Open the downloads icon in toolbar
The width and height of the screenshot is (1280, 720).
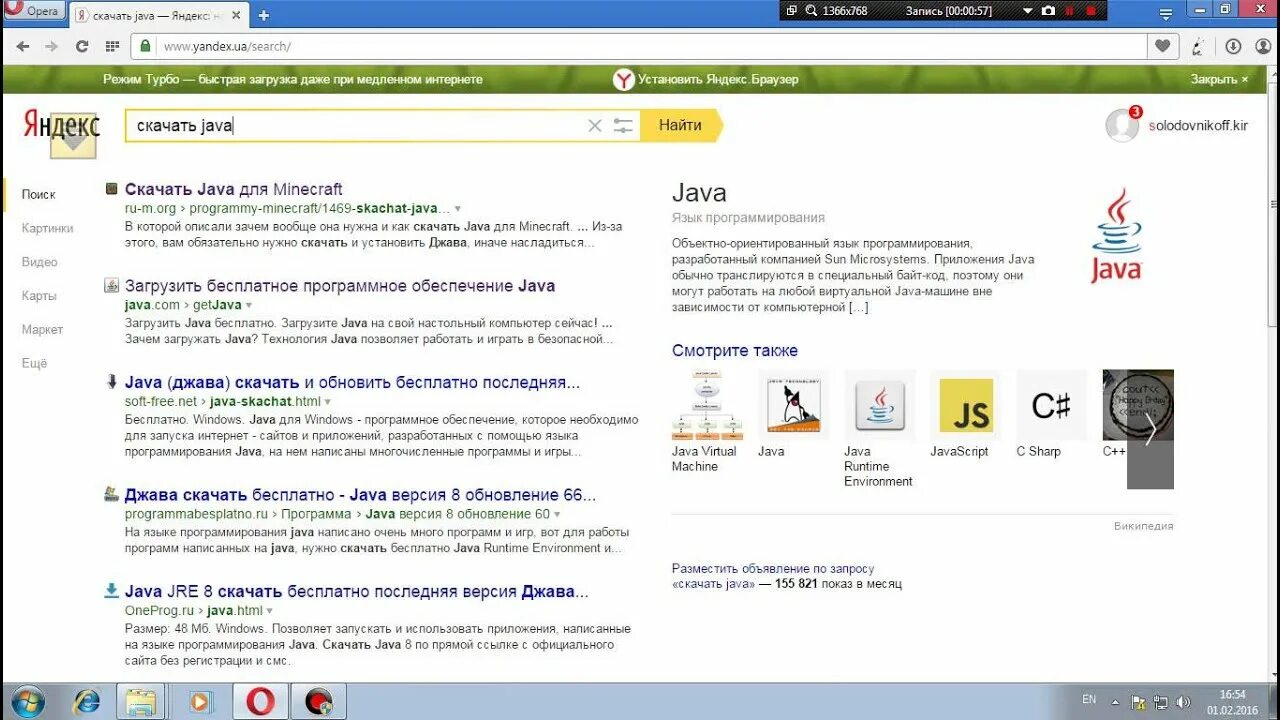1233,46
